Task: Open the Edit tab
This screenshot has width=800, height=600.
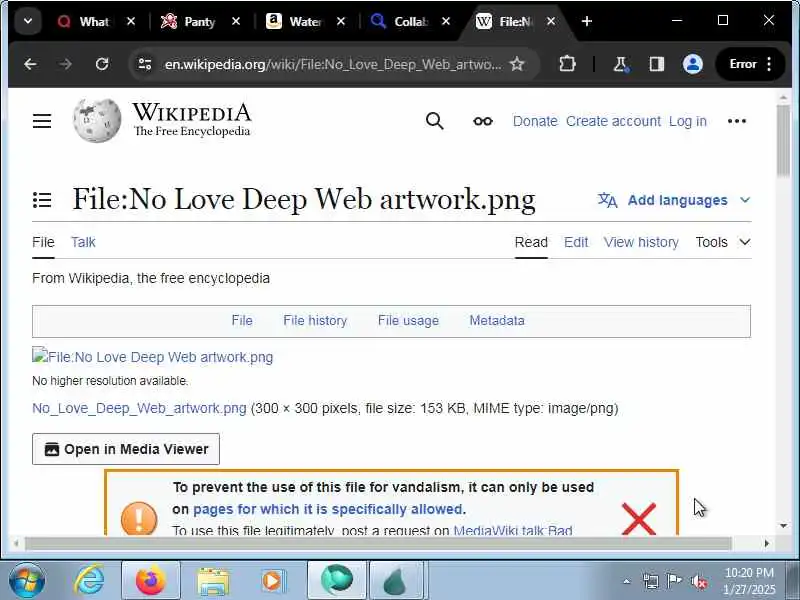Action: [576, 242]
